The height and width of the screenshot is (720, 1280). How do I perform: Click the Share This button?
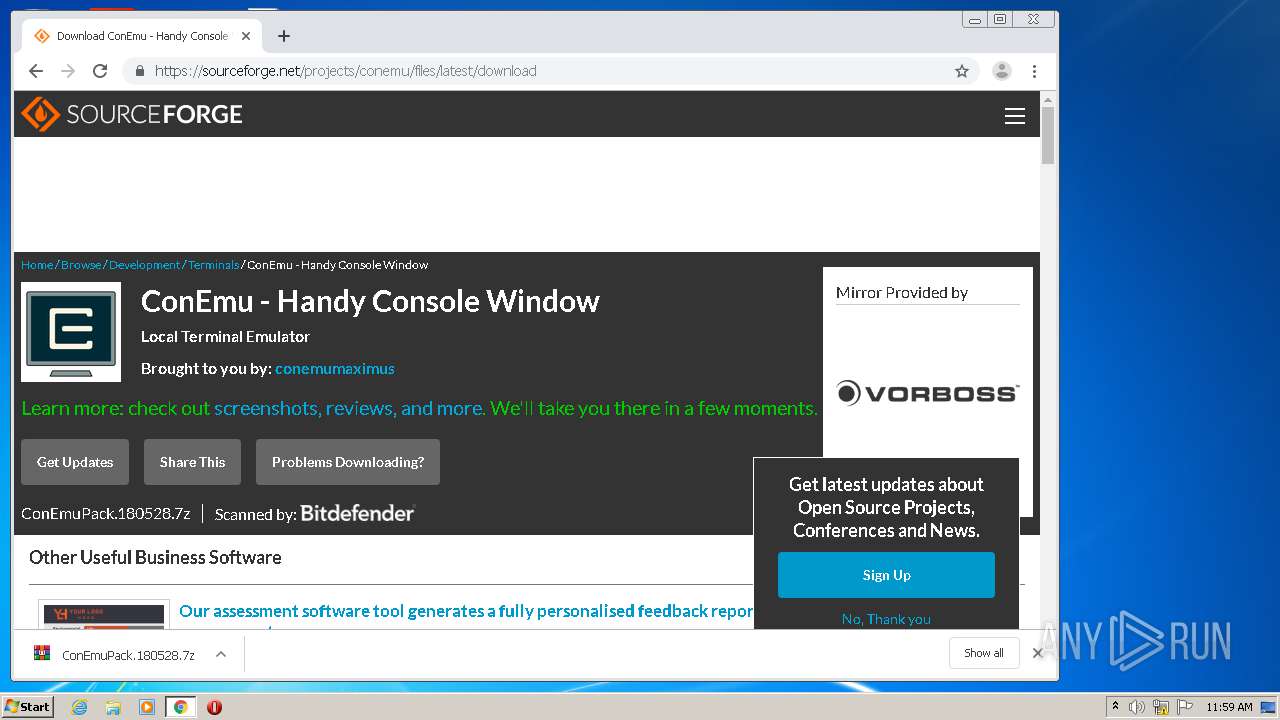[x=192, y=462]
